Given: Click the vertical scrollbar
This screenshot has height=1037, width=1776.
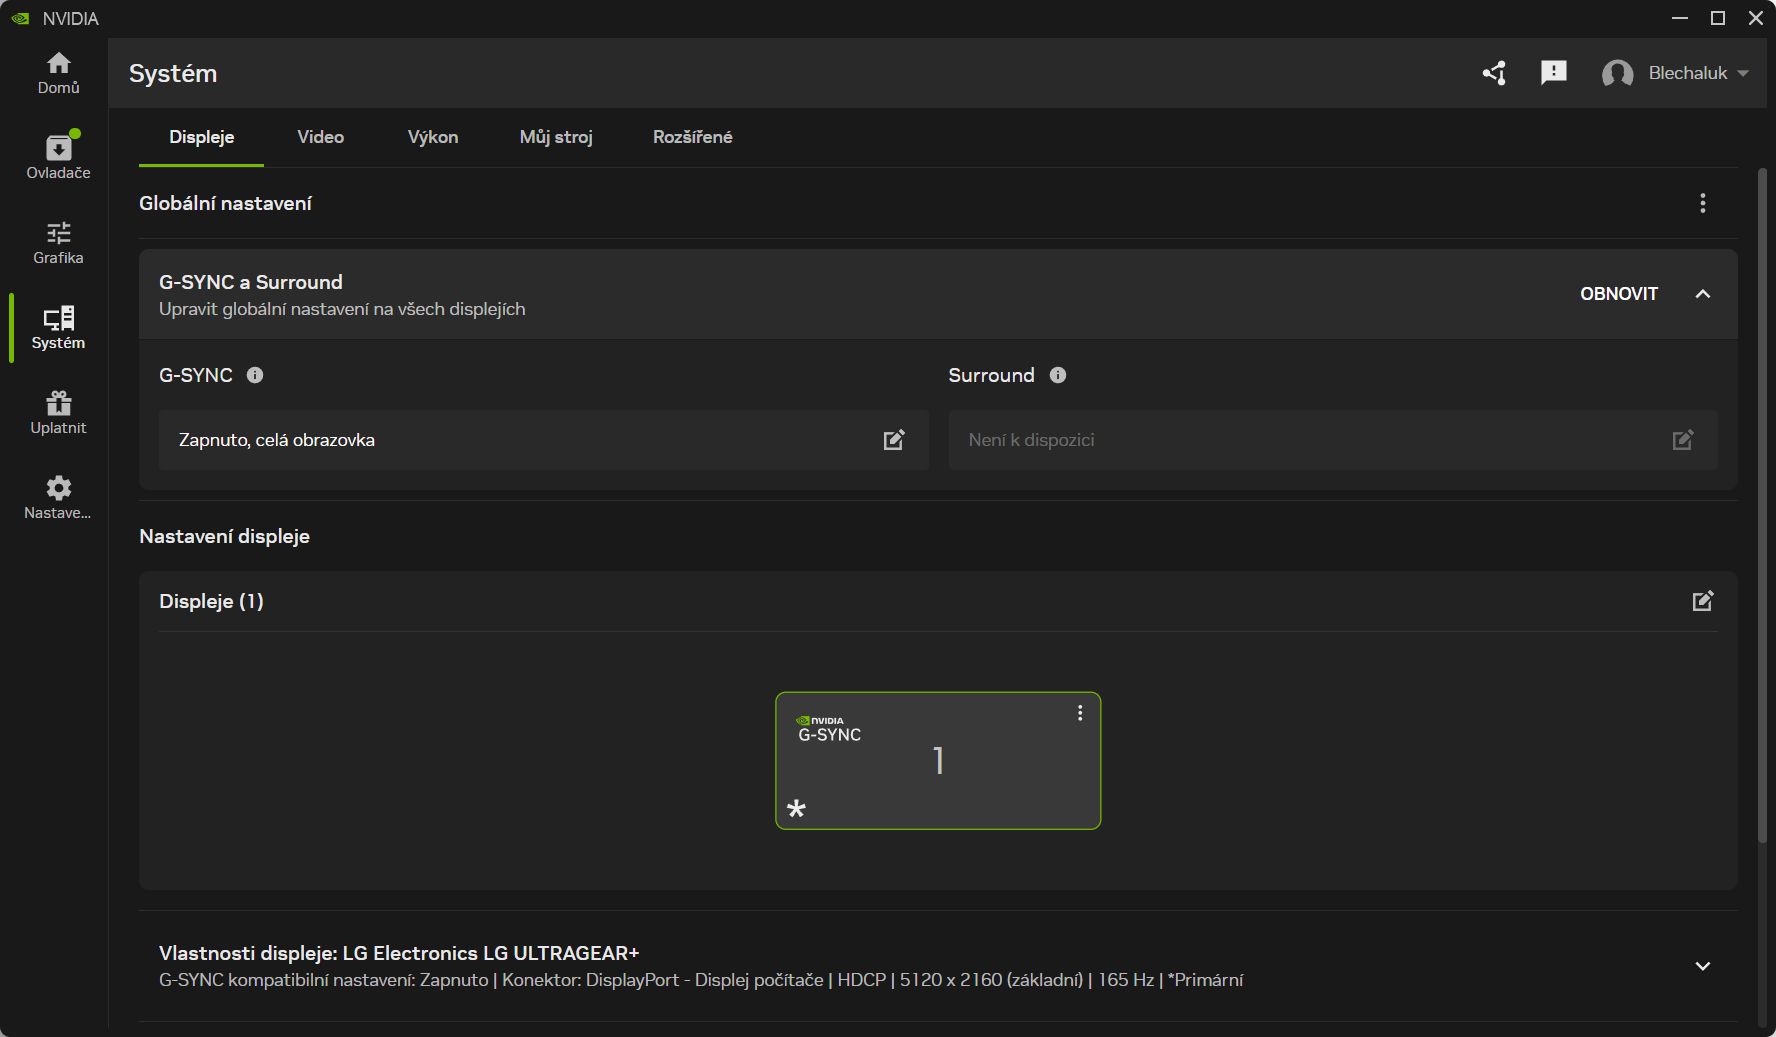Looking at the screenshot, I should coord(1762,505).
